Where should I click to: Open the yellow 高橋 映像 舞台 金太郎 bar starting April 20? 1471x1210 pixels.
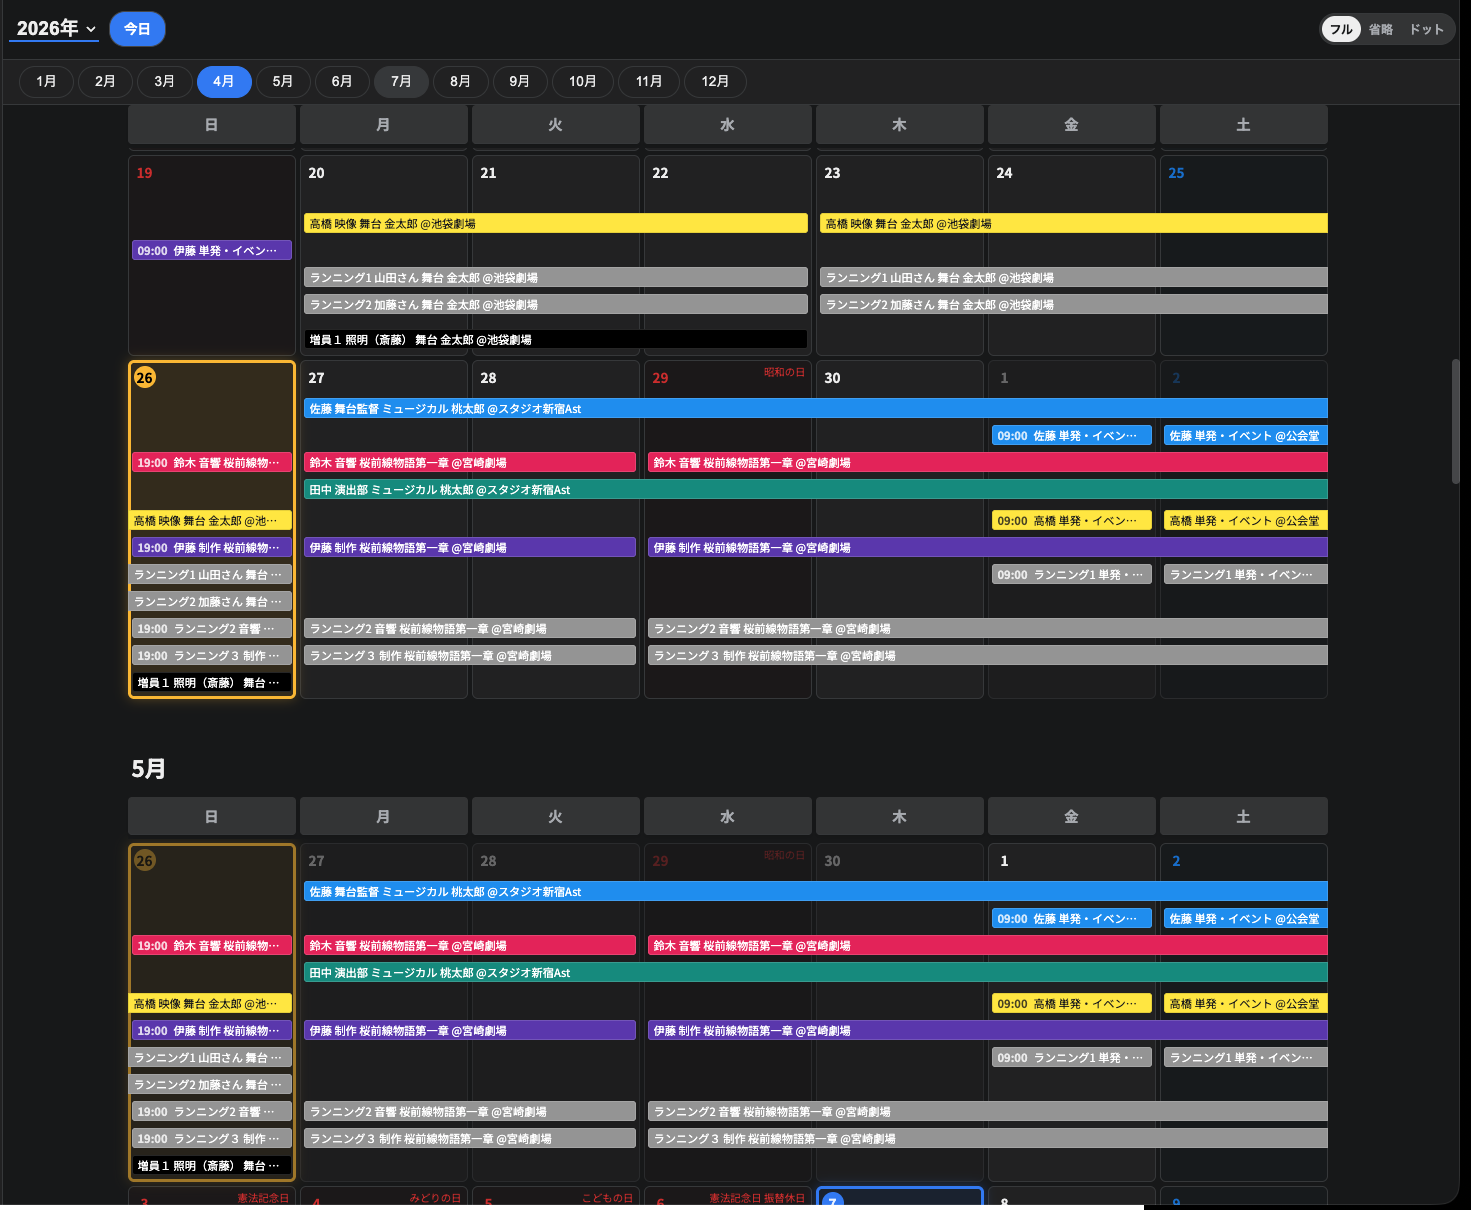pyautogui.click(x=556, y=223)
